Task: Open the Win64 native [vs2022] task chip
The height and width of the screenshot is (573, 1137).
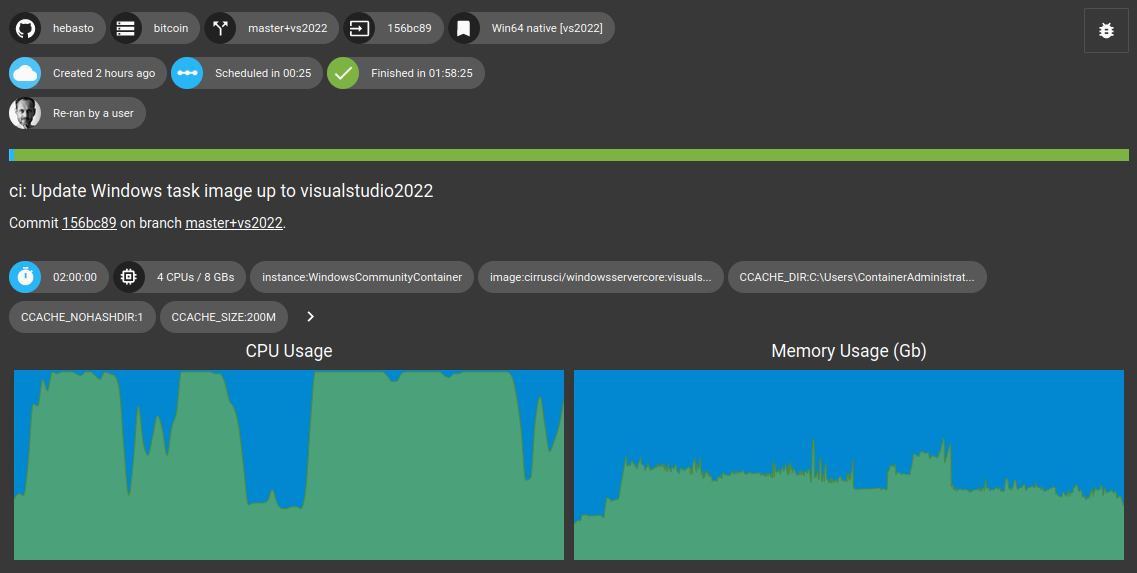Action: pyautogui.click(x=532, y=28)
